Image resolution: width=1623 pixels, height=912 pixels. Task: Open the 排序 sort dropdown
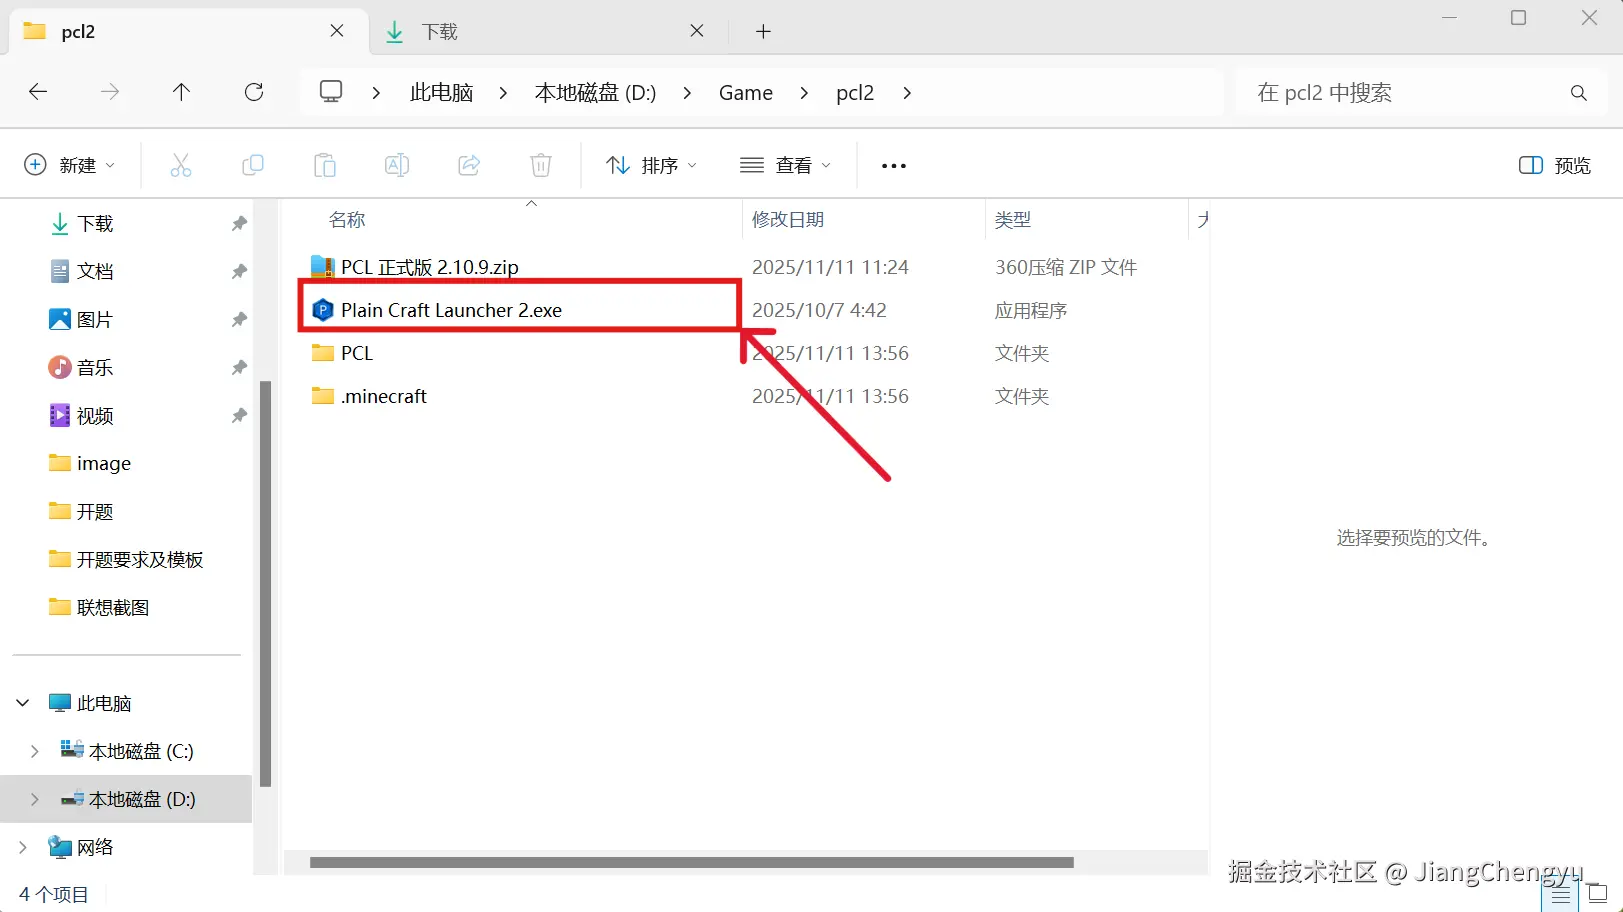pos(652,165)
